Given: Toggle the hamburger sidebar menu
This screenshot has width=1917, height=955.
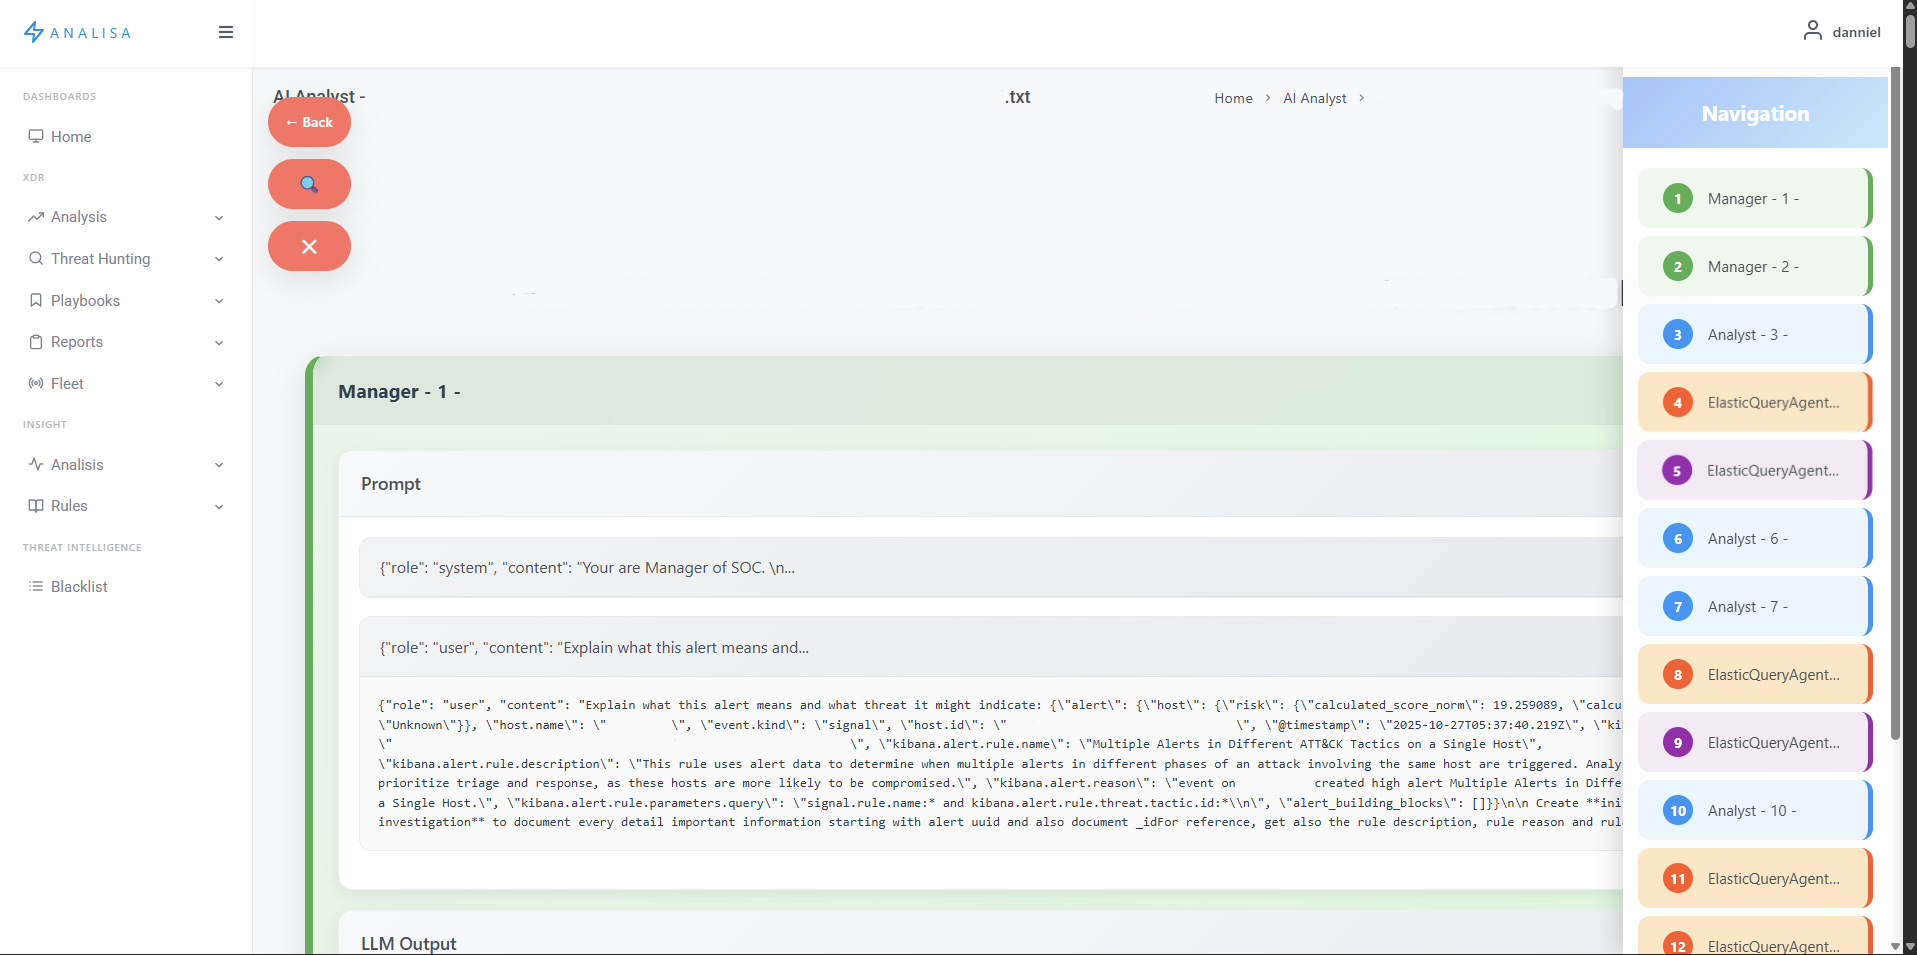Looking at the screenshot, I should 226,32.
